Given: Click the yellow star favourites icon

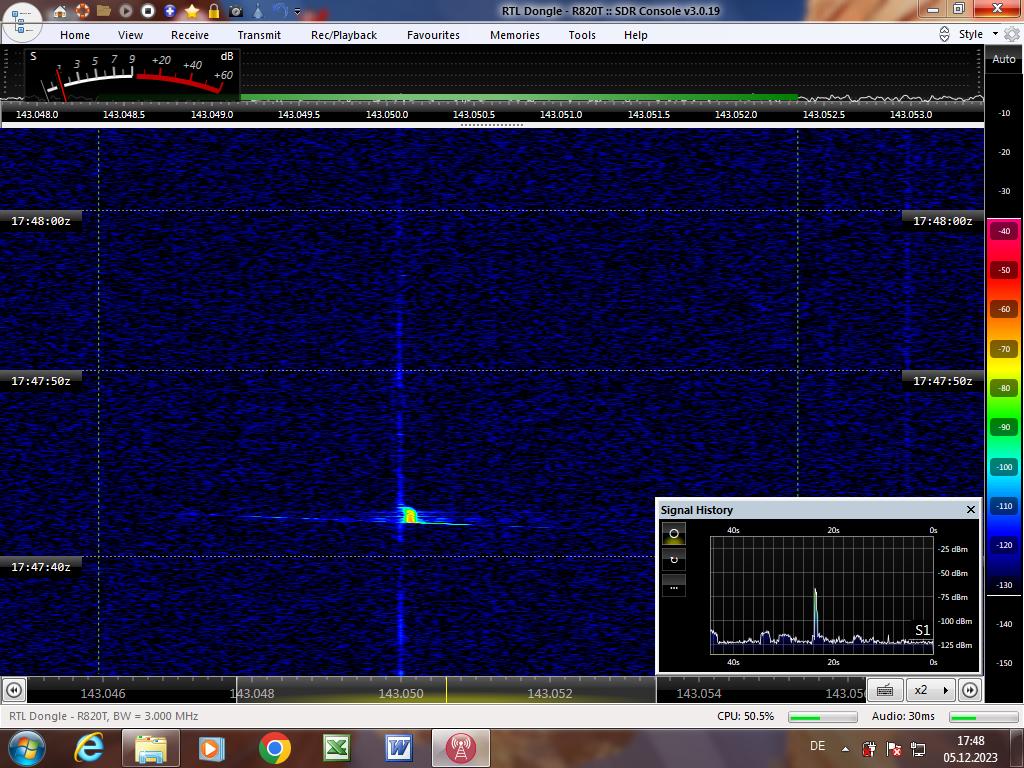Looking at the screenshot, I should coord(192,11).
